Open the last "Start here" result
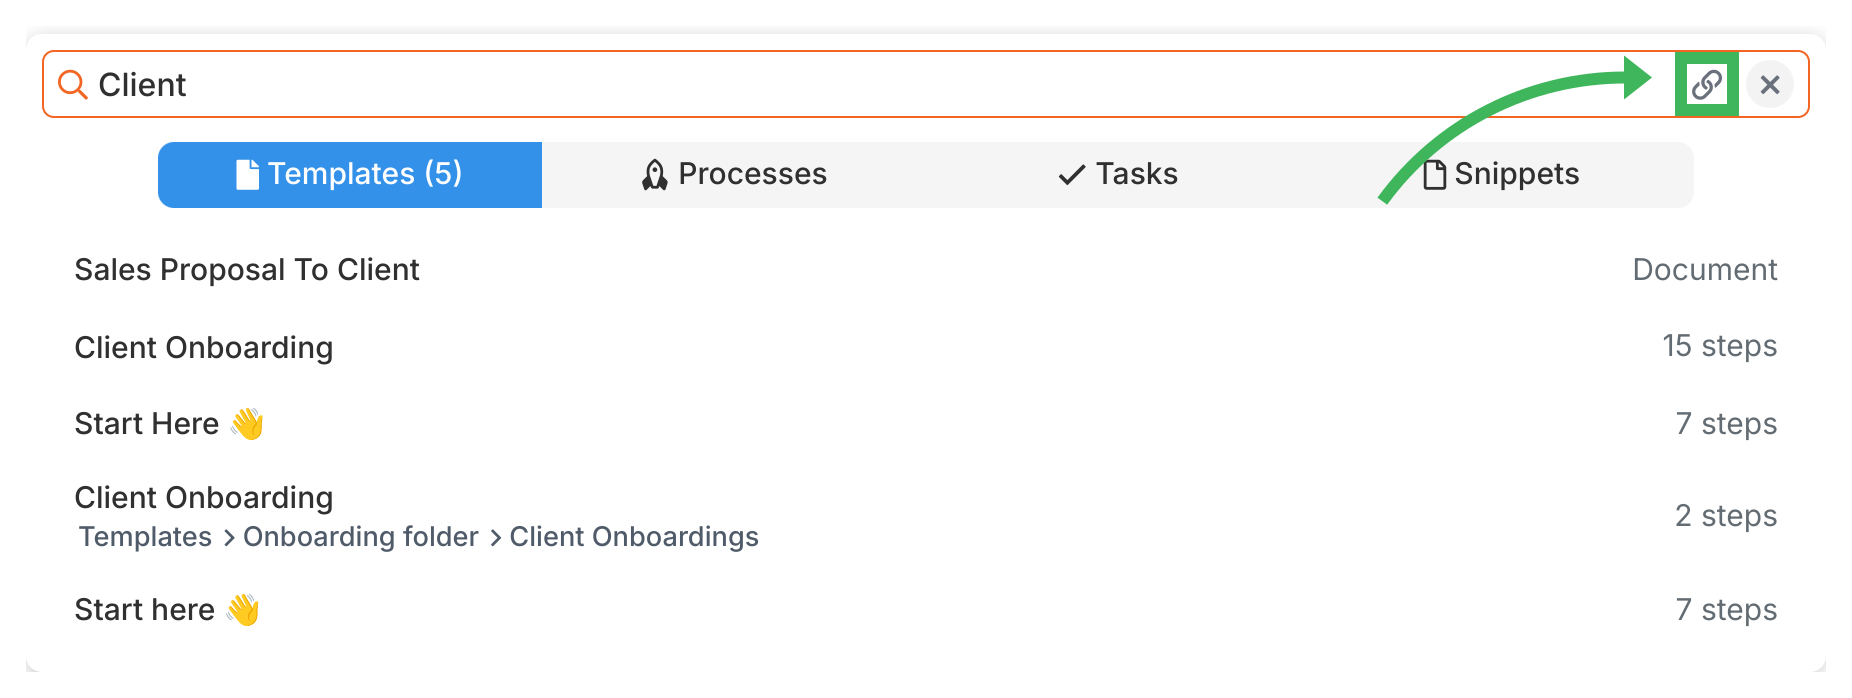Viewport: 1852px width, 698px height. coord(145,610)
